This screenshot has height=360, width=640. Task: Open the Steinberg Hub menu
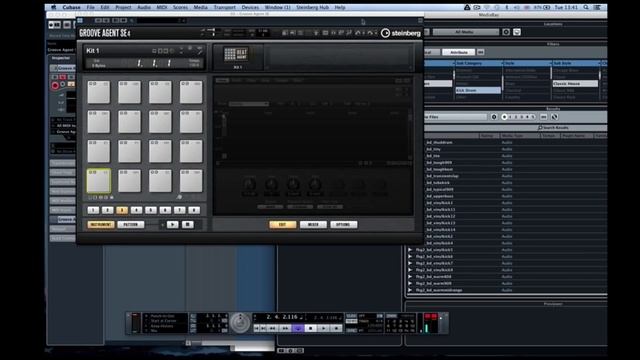(312, 7)
